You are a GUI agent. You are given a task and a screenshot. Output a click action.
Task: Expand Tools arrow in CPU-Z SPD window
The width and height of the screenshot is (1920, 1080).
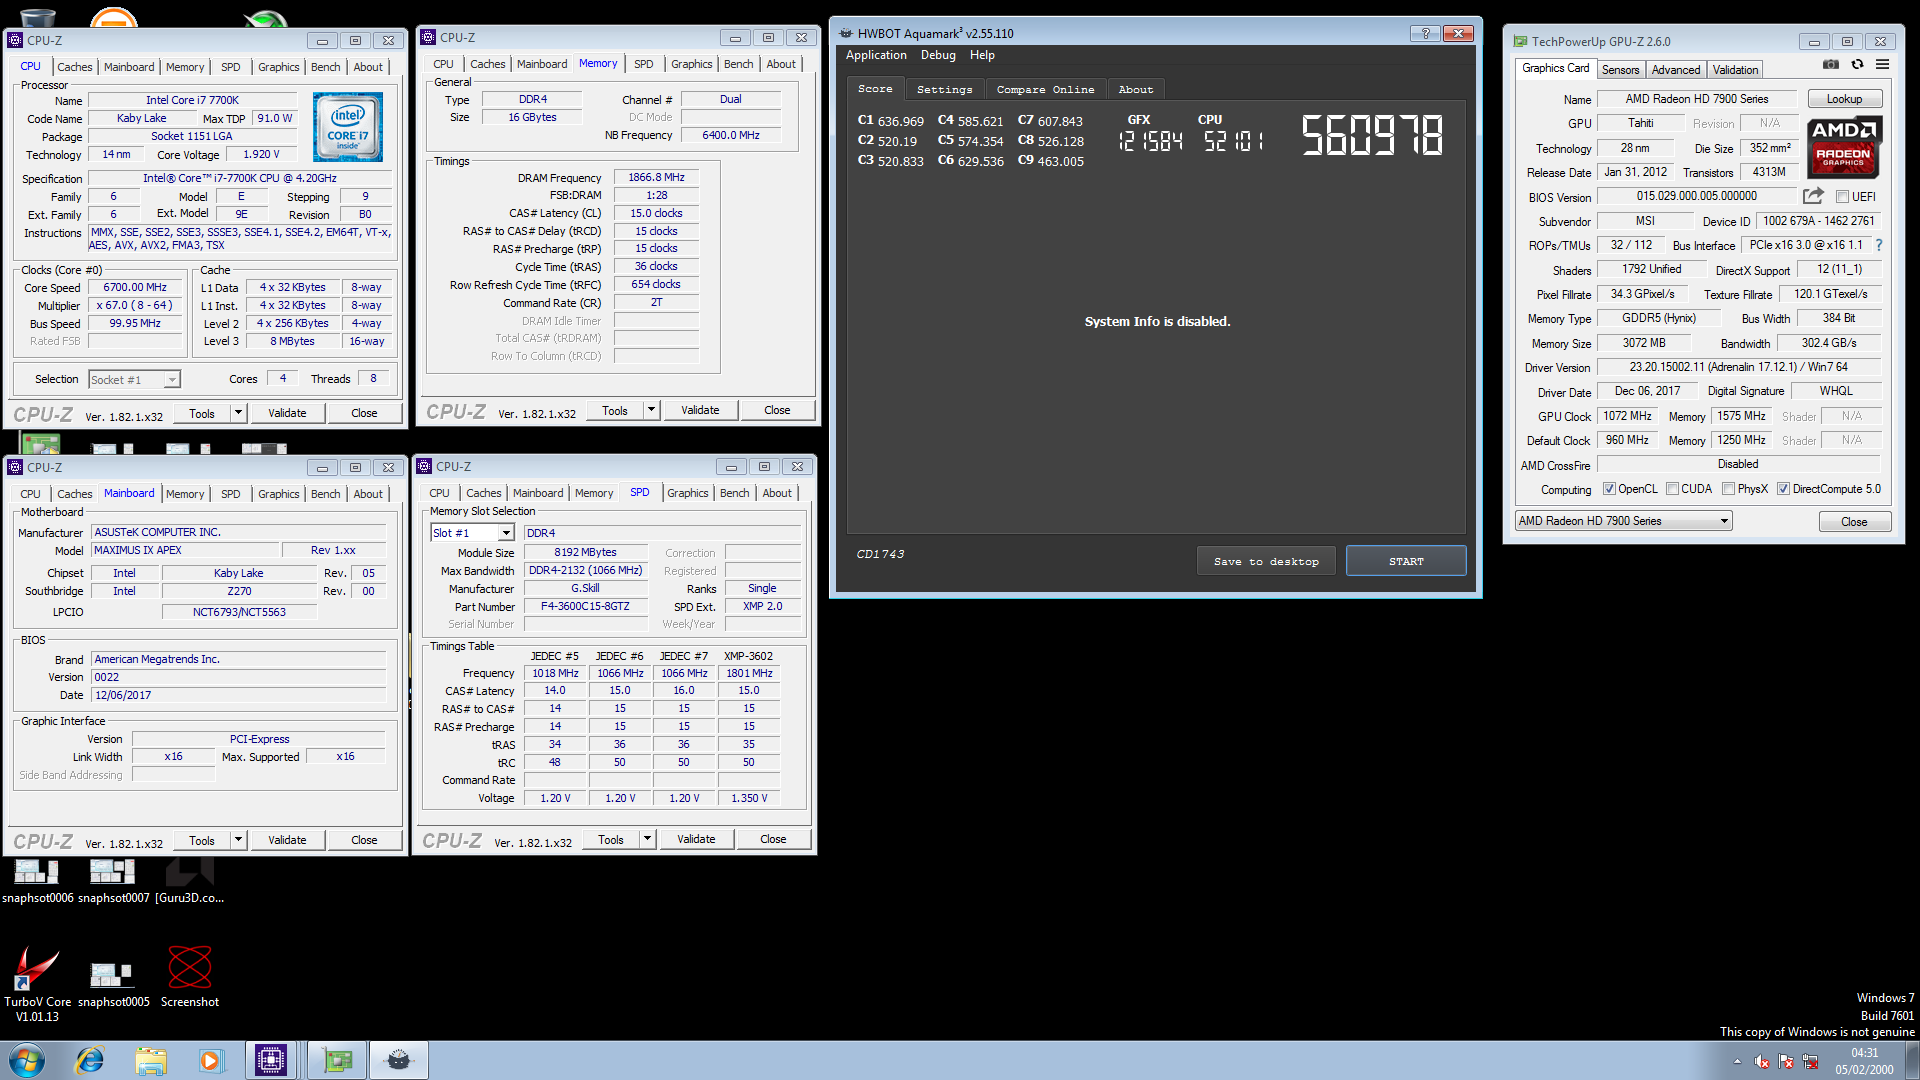(x=647, y=839)
